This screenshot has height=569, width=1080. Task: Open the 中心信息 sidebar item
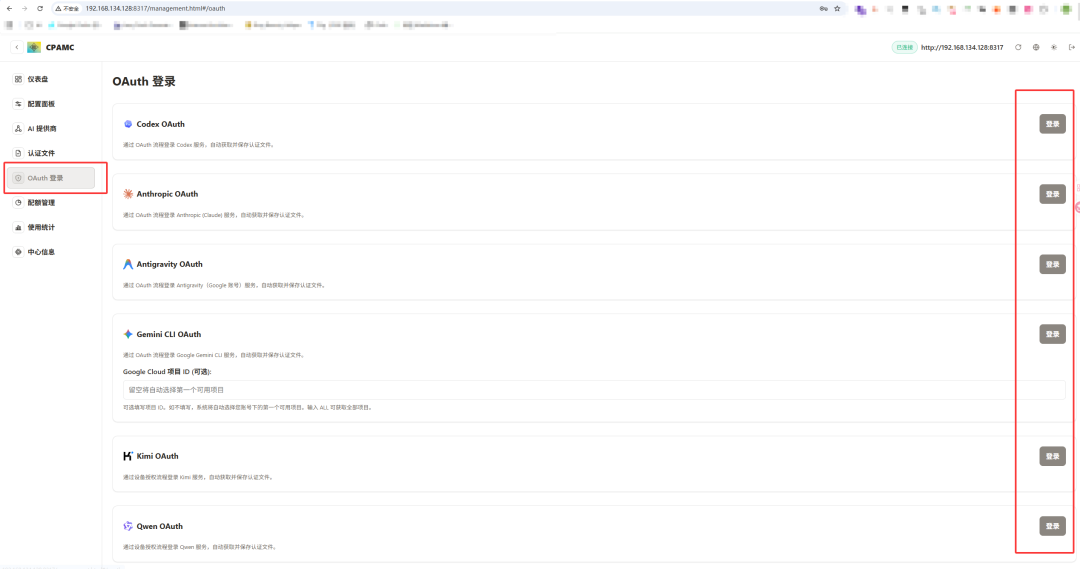pyautogui.click(x=50, y=252)
